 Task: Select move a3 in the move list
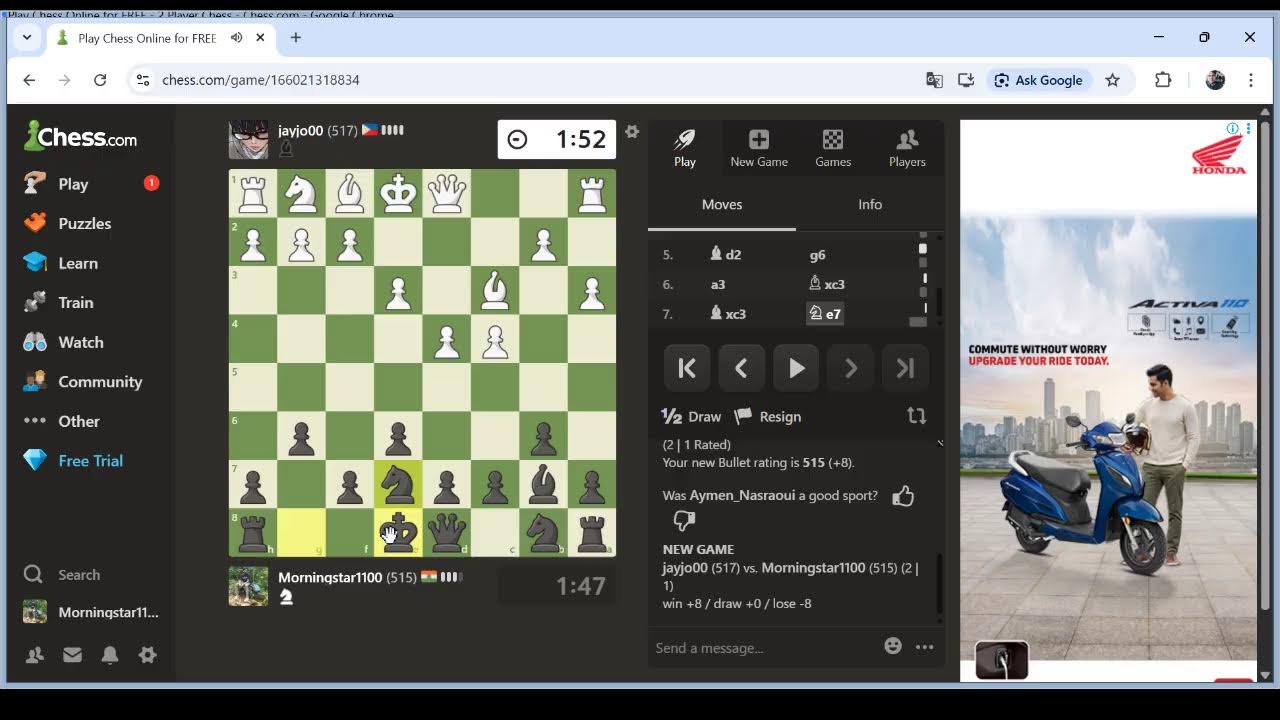[718, 284]
